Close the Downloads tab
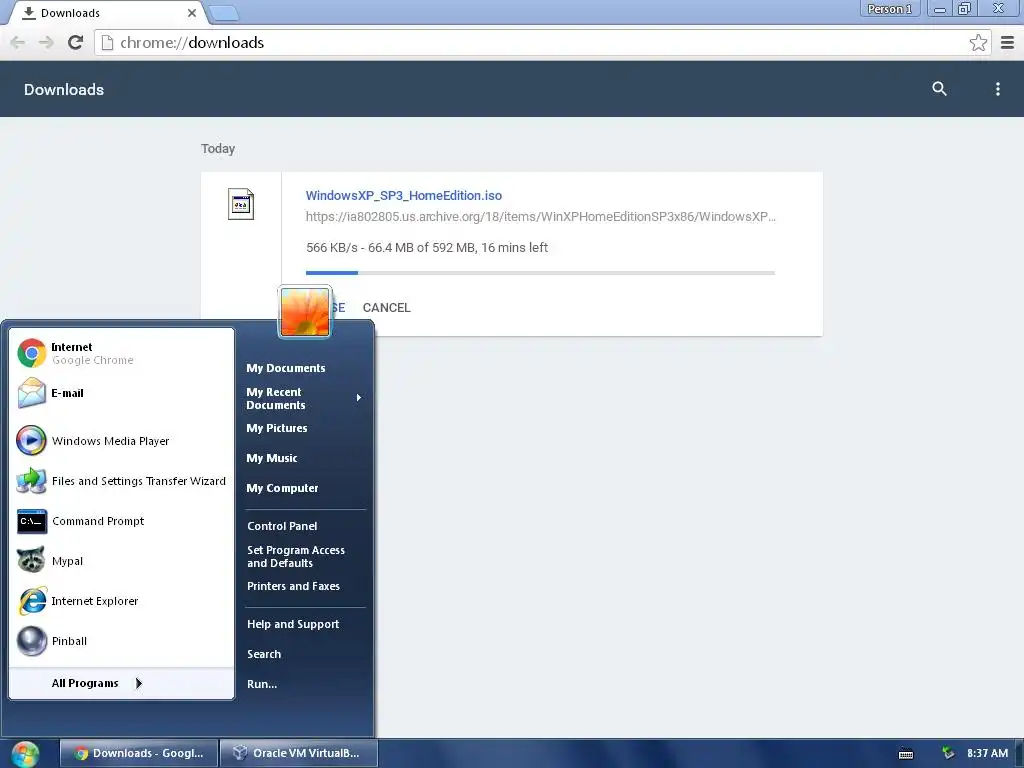The height and width of the screenshot is (768, 1024). point(191,13)
